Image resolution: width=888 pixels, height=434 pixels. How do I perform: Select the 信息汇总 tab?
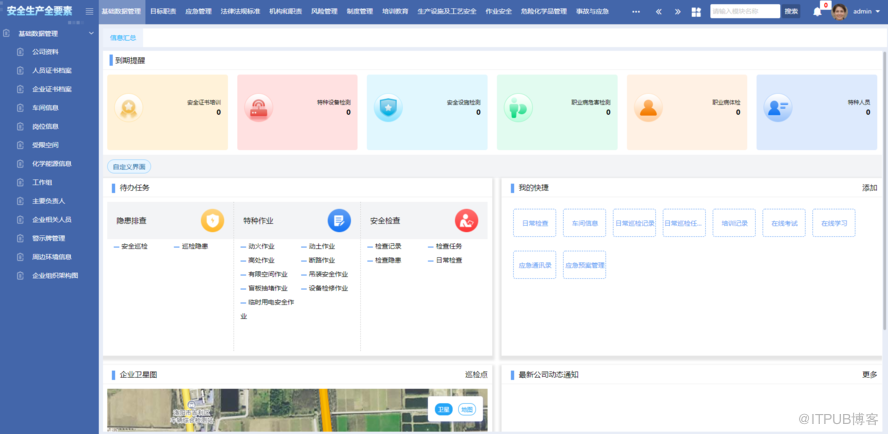[x=123, y=37]
